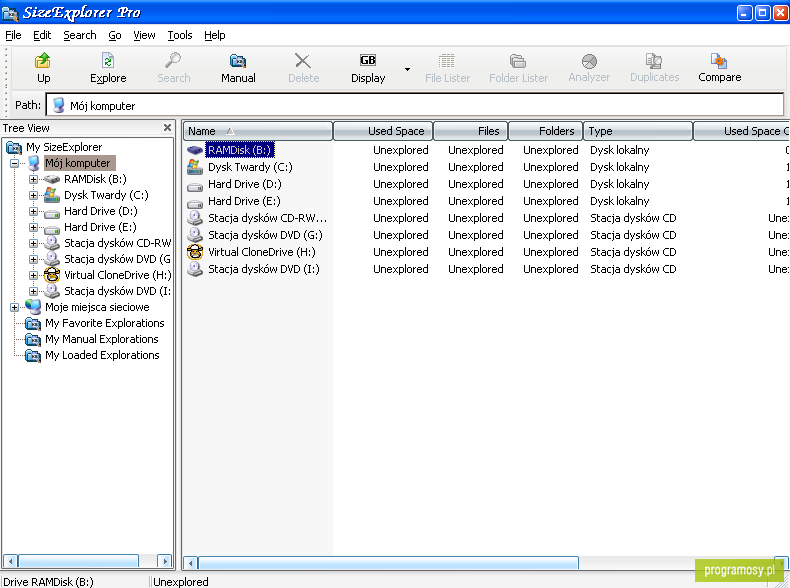The image size is (790, 588).
Task: Select Stacja dysków DVD (I:) list row
Action: (264, 270)
